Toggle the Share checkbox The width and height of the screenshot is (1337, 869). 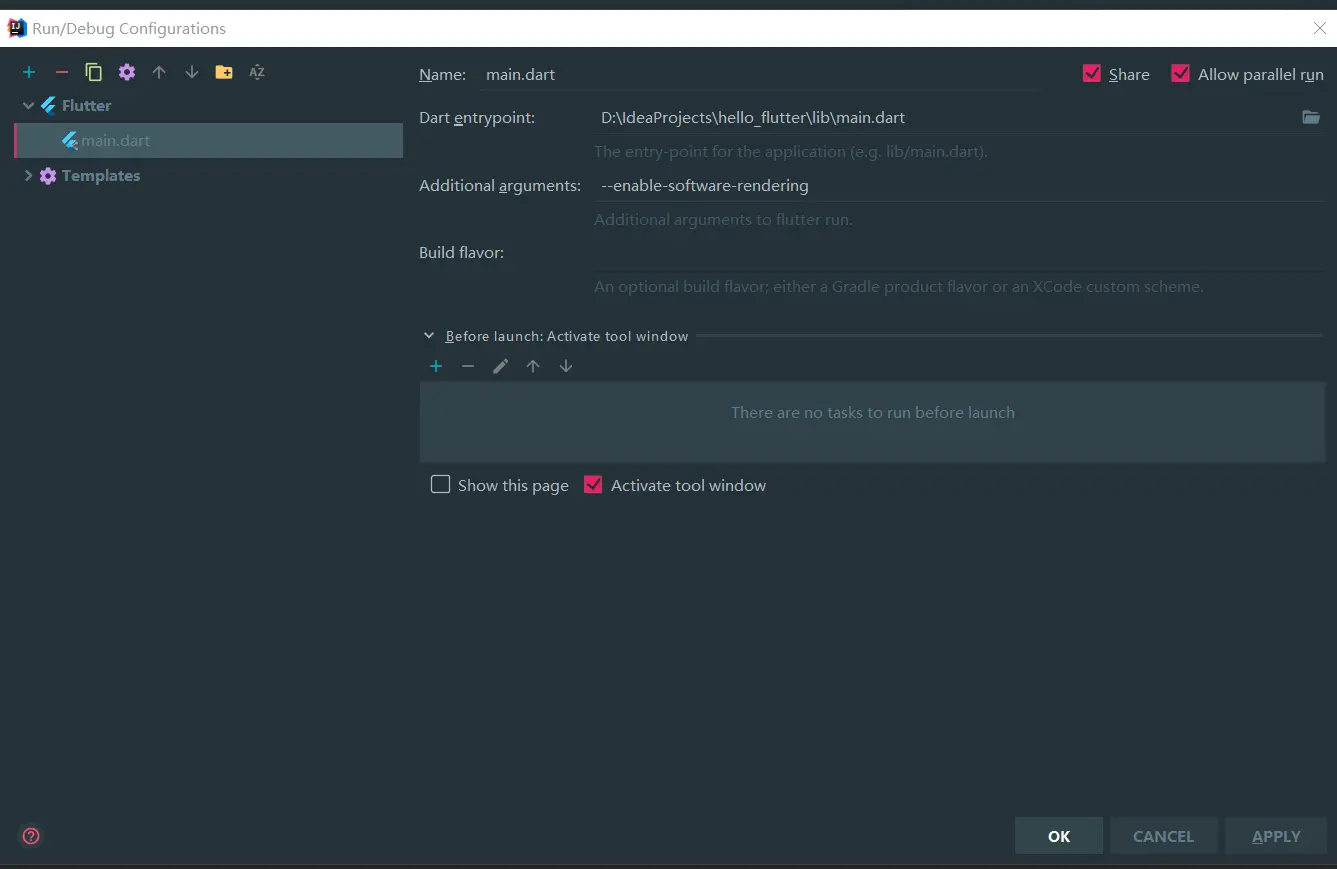click(1092, 73)
